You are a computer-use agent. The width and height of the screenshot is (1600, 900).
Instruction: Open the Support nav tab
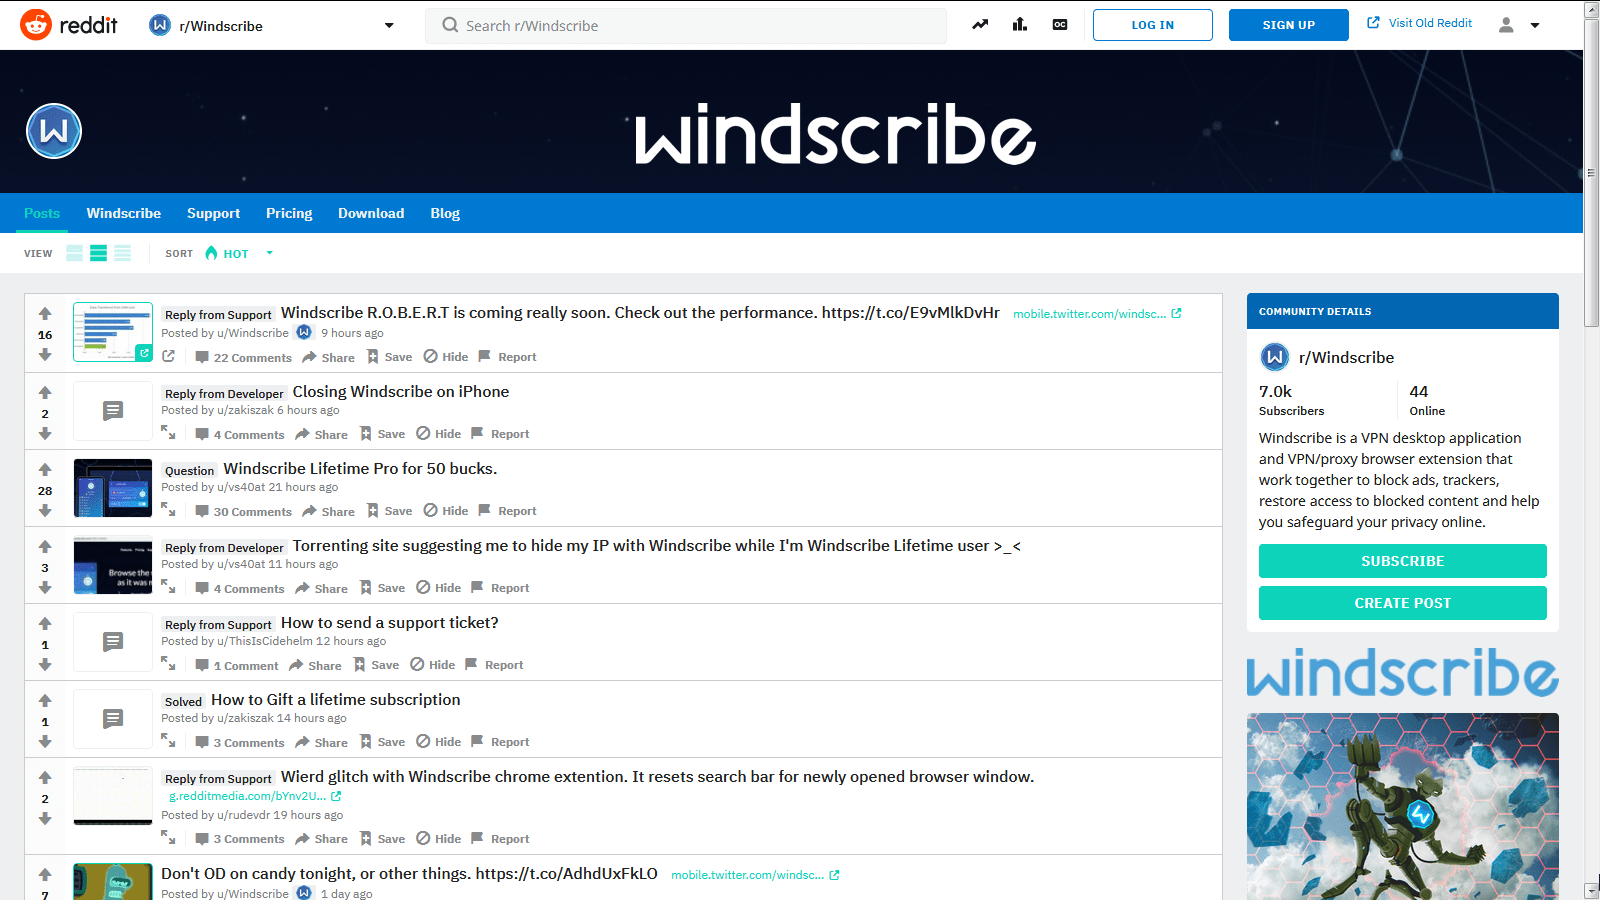(x=213, y=213)
